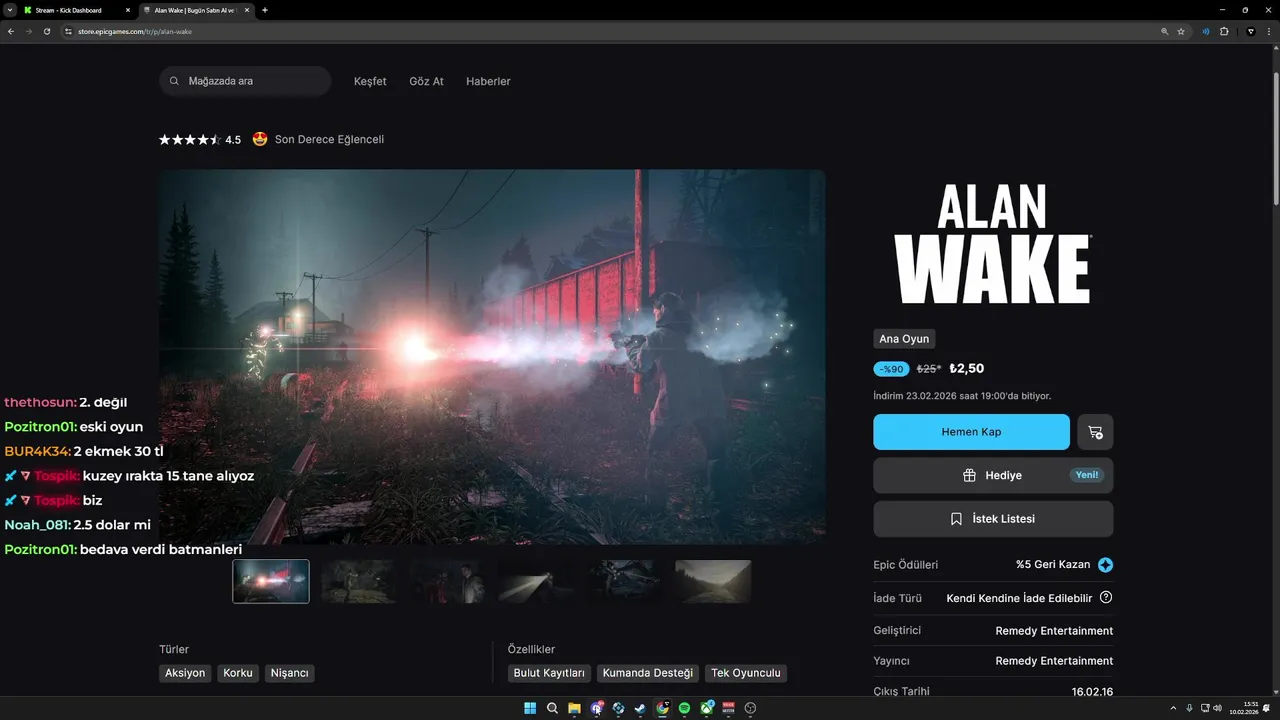
Task: Click the -%90 discount badge
Action: [891, 369]
